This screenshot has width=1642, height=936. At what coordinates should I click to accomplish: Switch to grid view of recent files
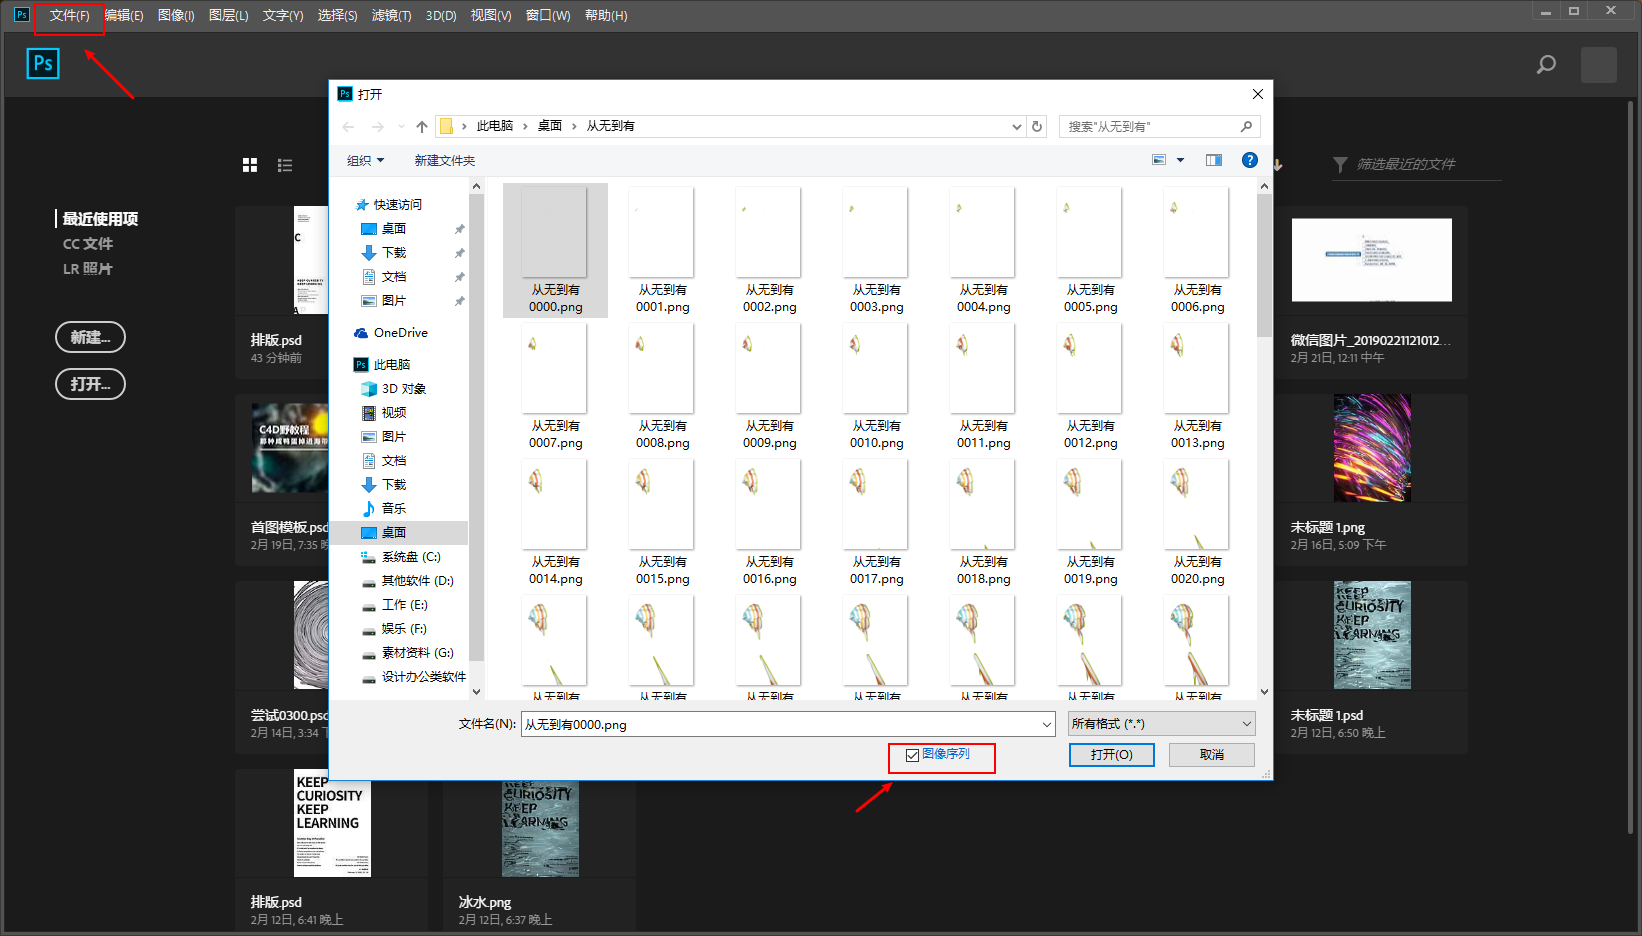pos(250,165)
